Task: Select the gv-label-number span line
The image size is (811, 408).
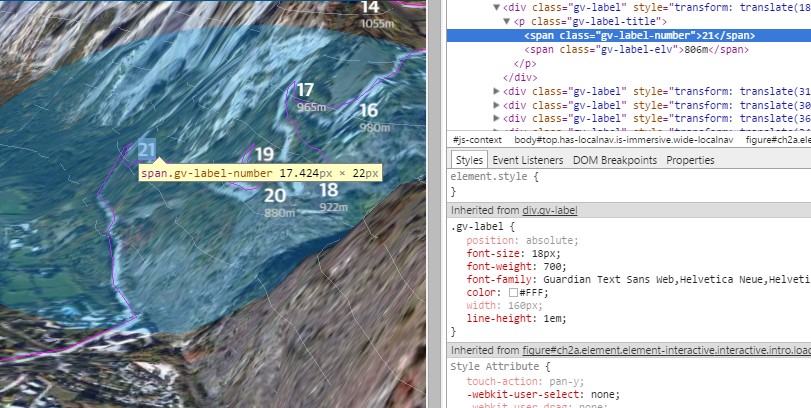Action: pos(629,36)
